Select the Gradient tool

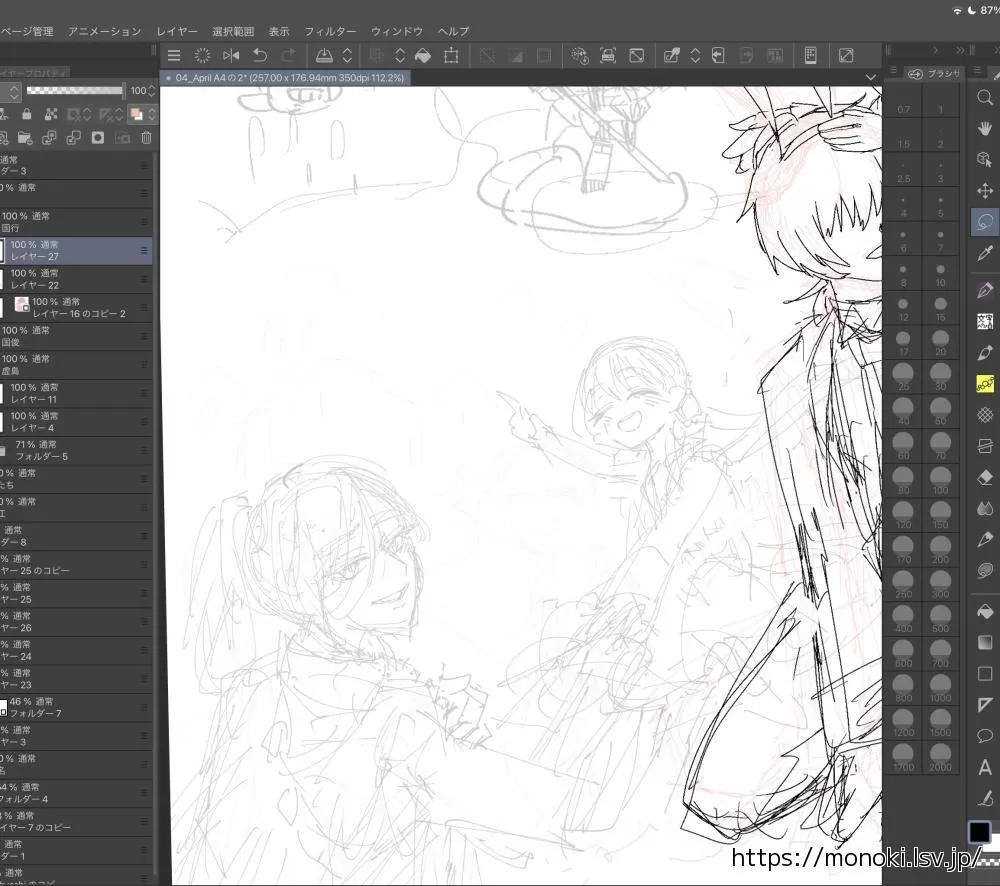pyautogui.click(x=985, y=642)
